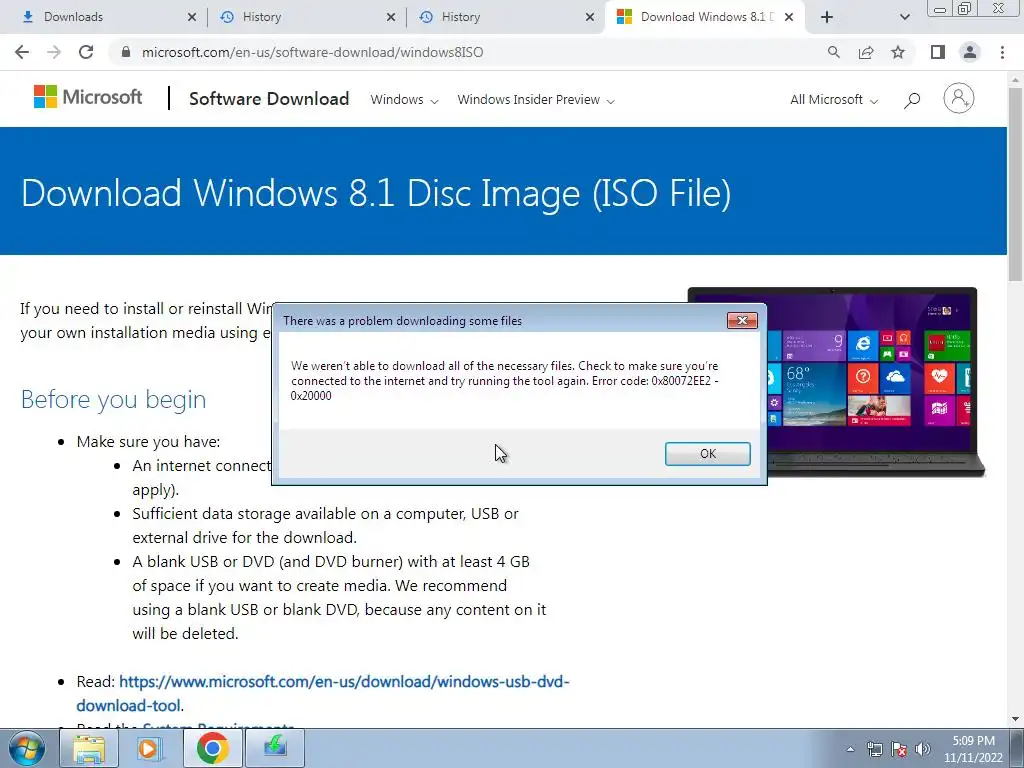Viewport: 1024px width, 768px height.
Task: Switch to the Downloads tab
Action: (104, 17)
